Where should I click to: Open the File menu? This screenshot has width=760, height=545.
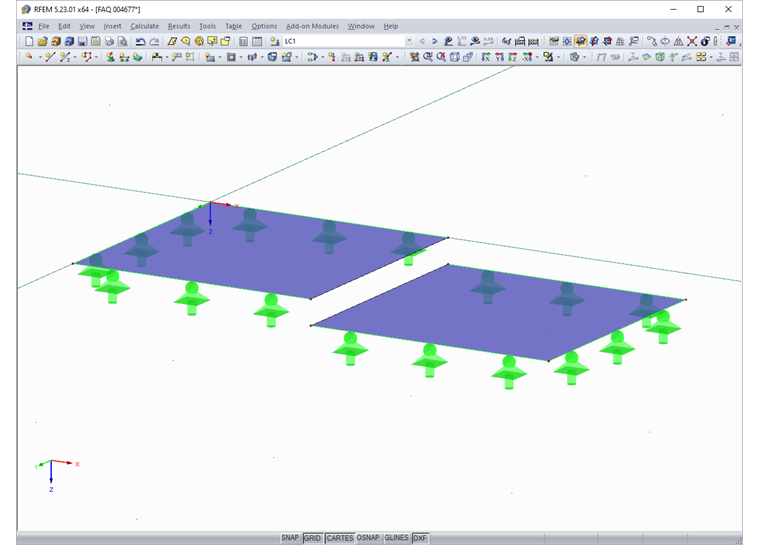click(x=44, y=26)
